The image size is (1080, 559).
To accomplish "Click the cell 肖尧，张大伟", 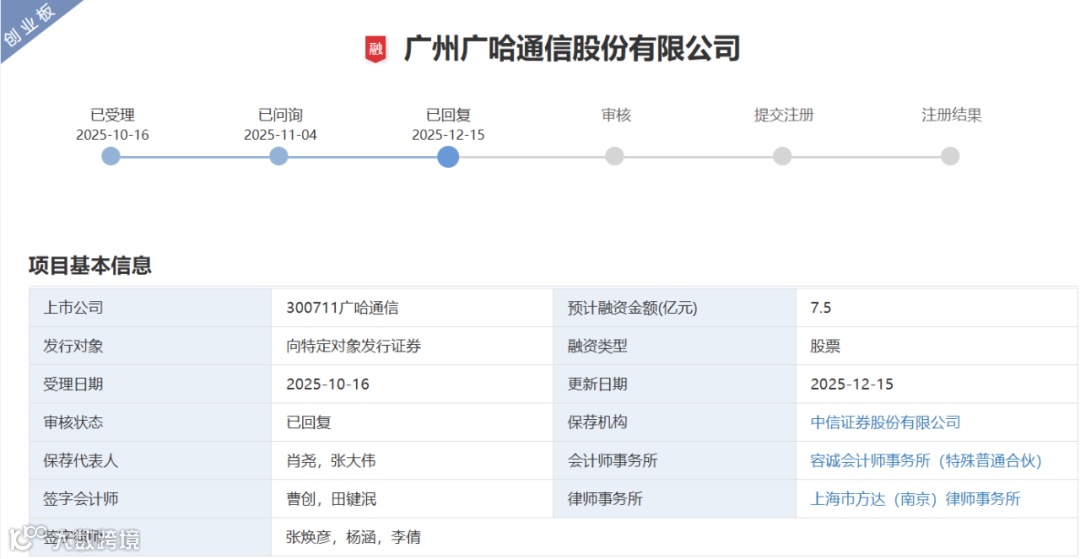I will [331, 461].
